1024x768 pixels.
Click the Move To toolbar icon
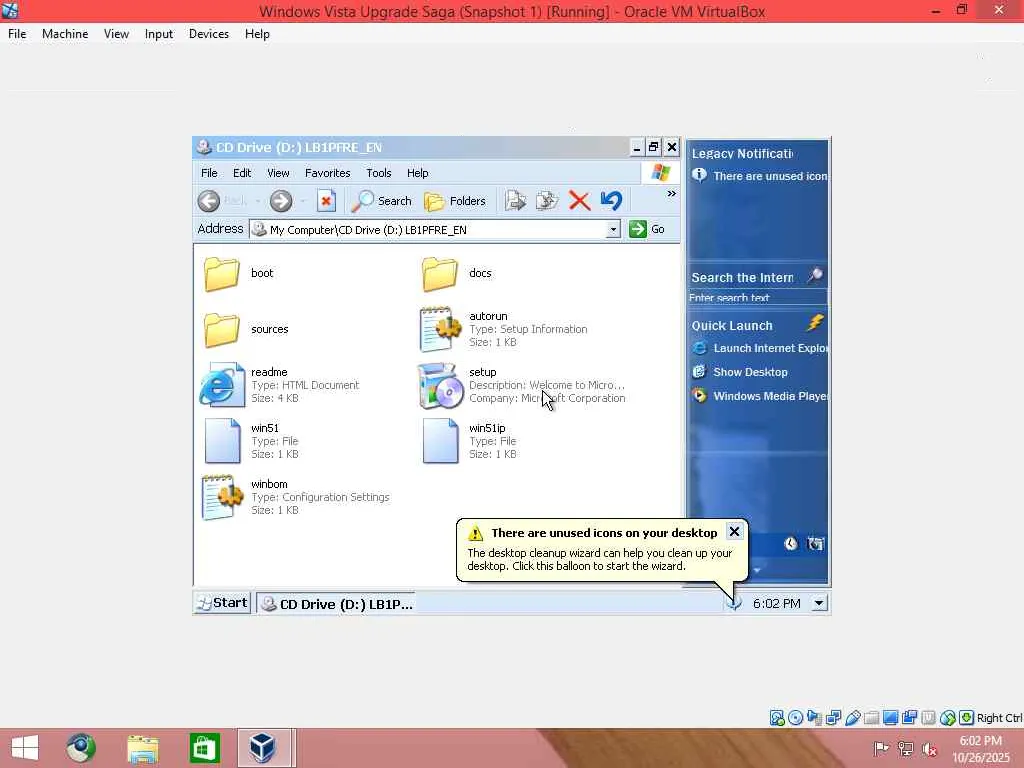coord(515,201)
